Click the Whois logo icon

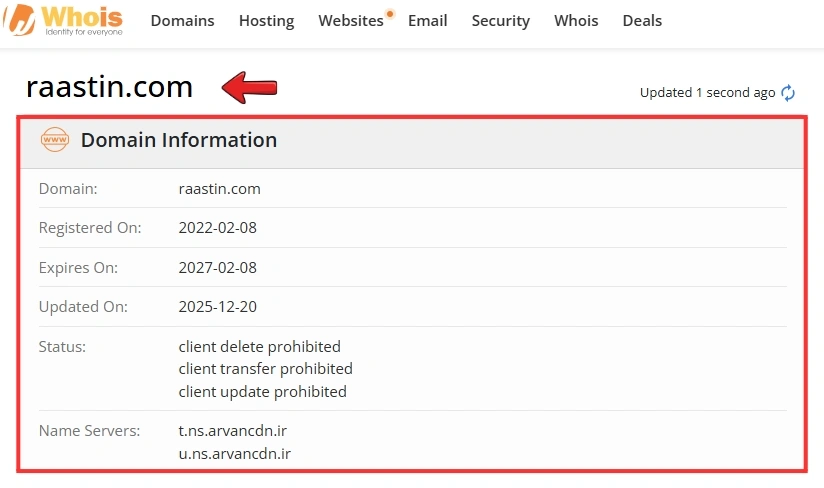tap(19, 20)
